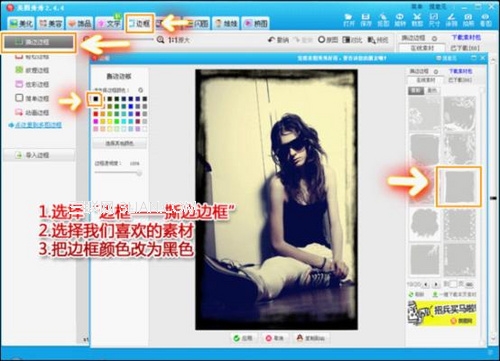The height and width of the screenshot is (361, 500).
Task: Click the 保存 save icon
Action: pos(366,20)
